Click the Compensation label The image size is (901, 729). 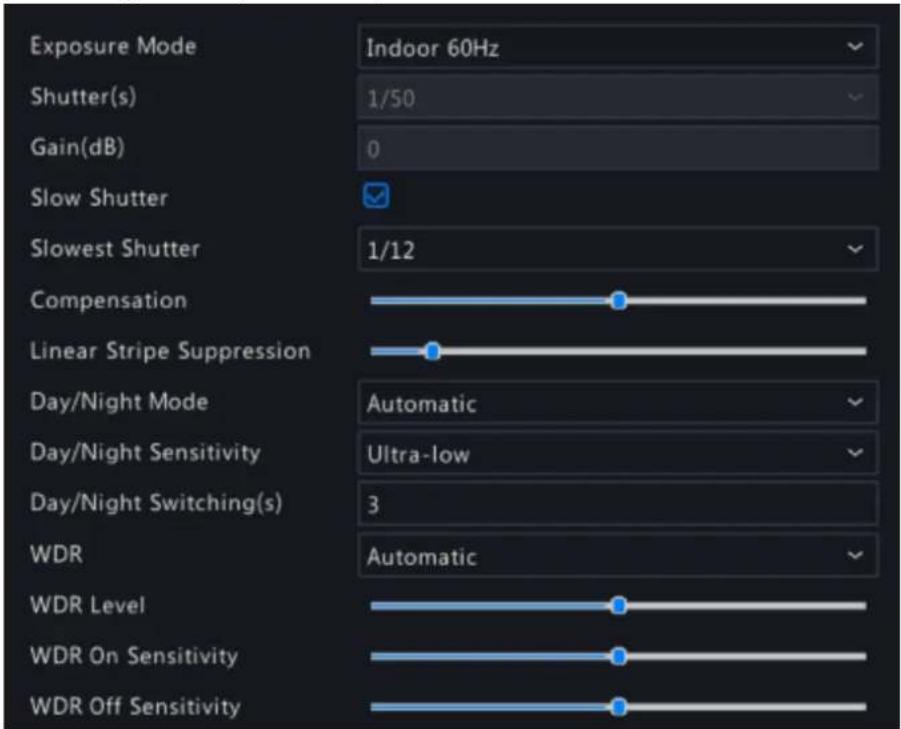[109, 300]
